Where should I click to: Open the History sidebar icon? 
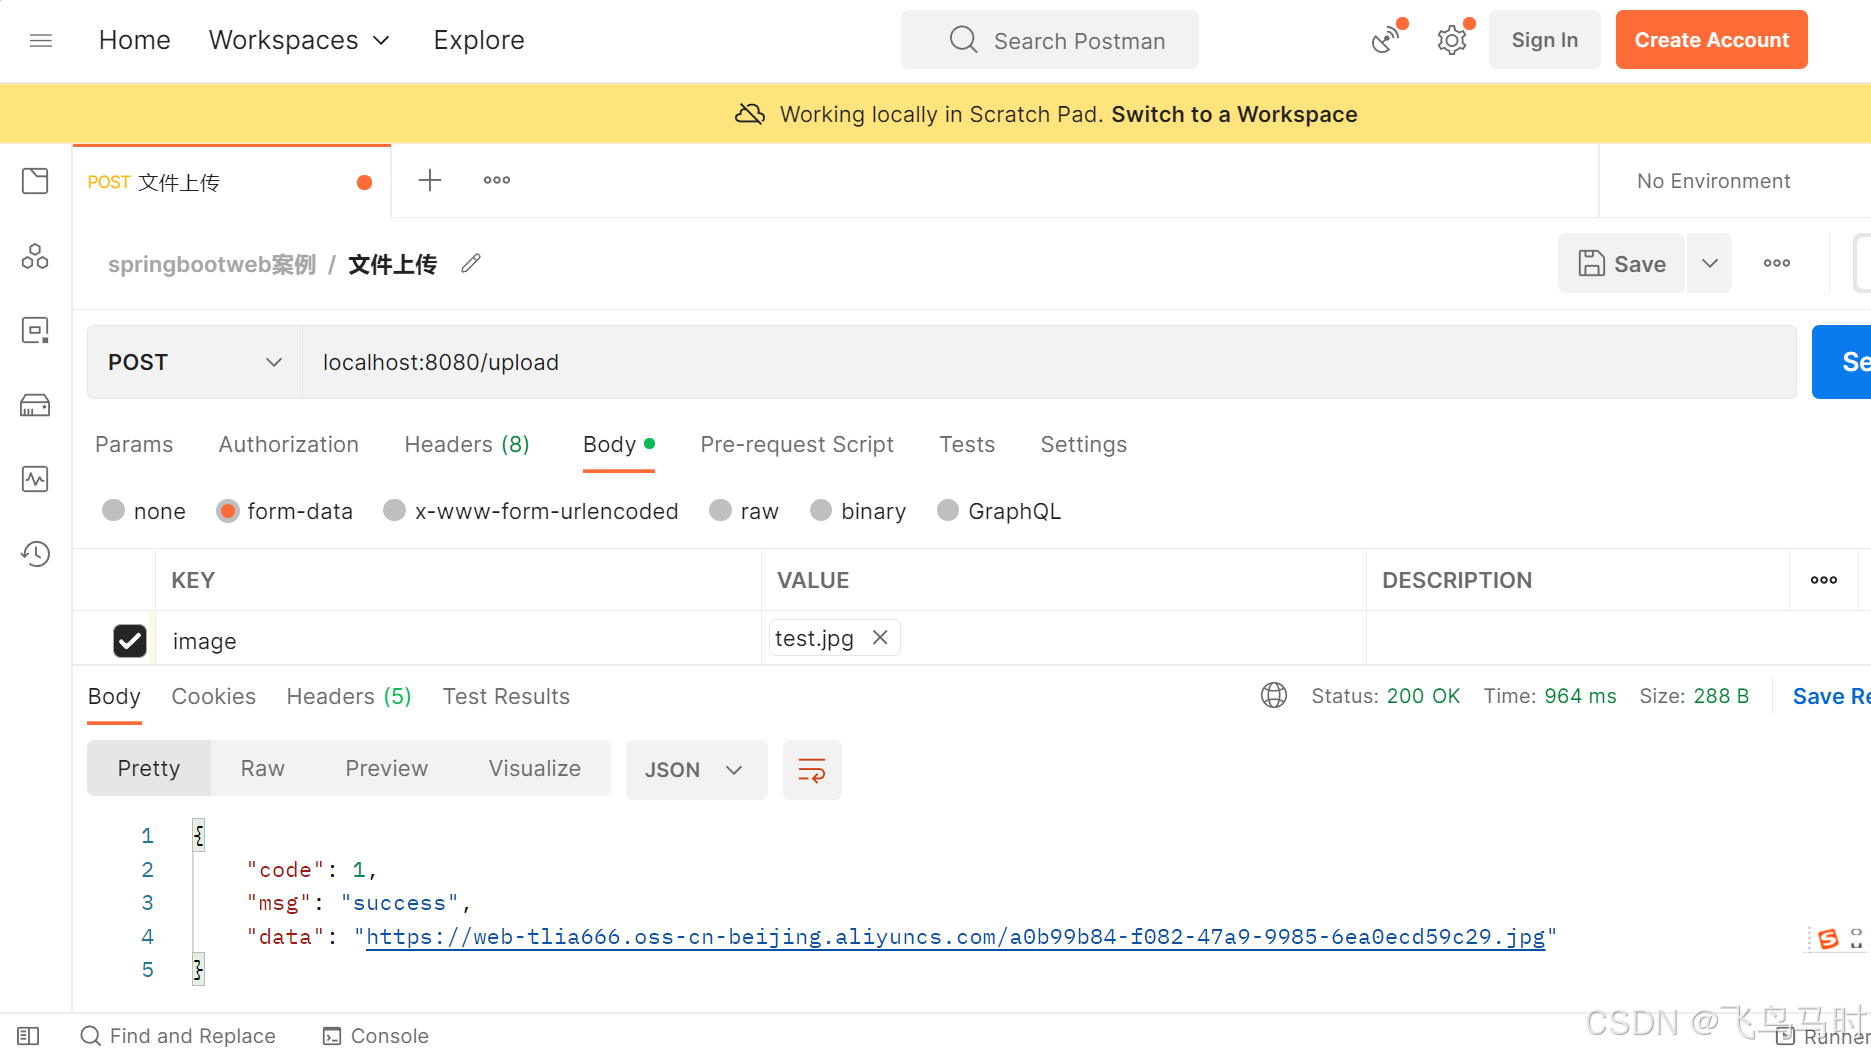(35, 554)
